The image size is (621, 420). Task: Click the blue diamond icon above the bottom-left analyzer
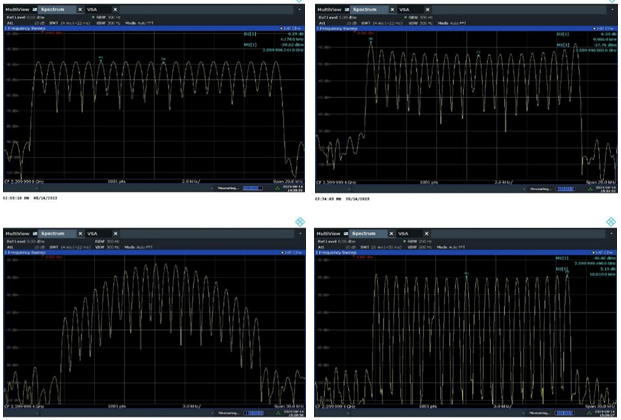pyautogui.click(x=300, y=221)
